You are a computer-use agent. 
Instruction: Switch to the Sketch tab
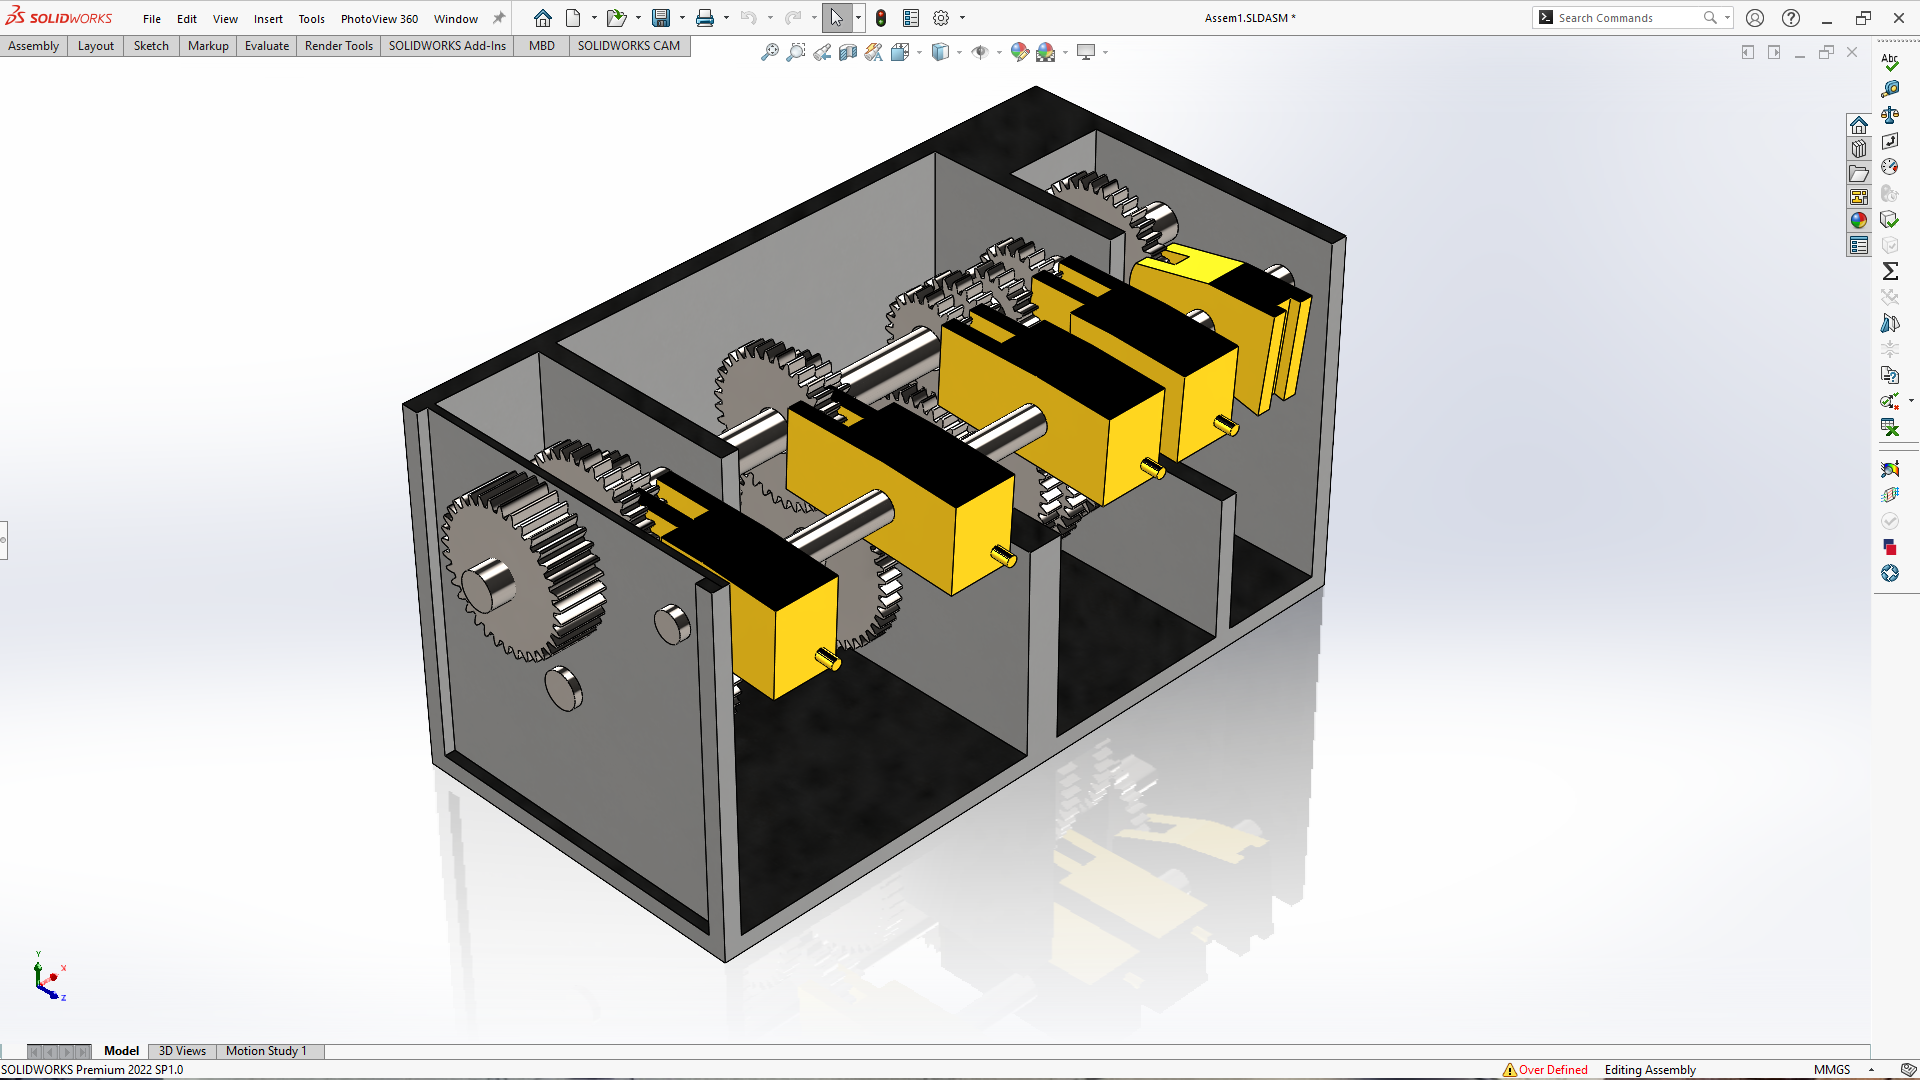pos(151,46)
